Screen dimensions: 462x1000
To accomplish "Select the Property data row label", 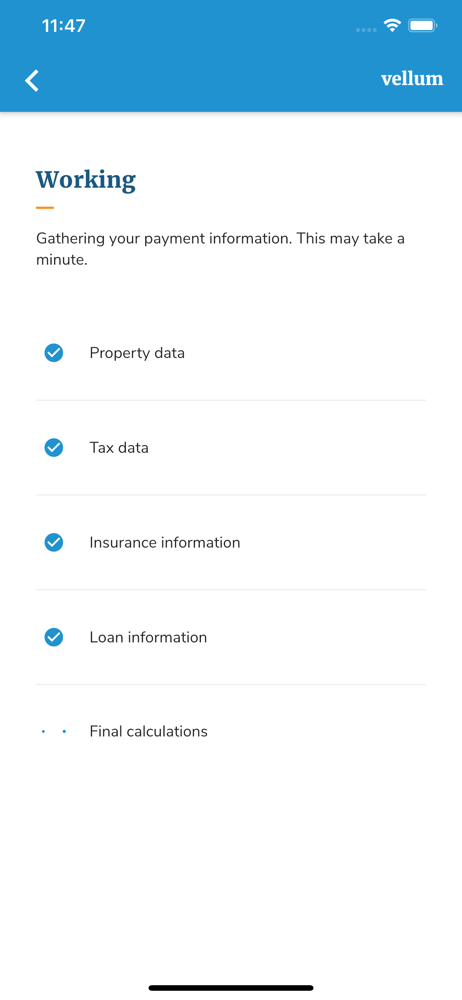I will tap(137, 353).
